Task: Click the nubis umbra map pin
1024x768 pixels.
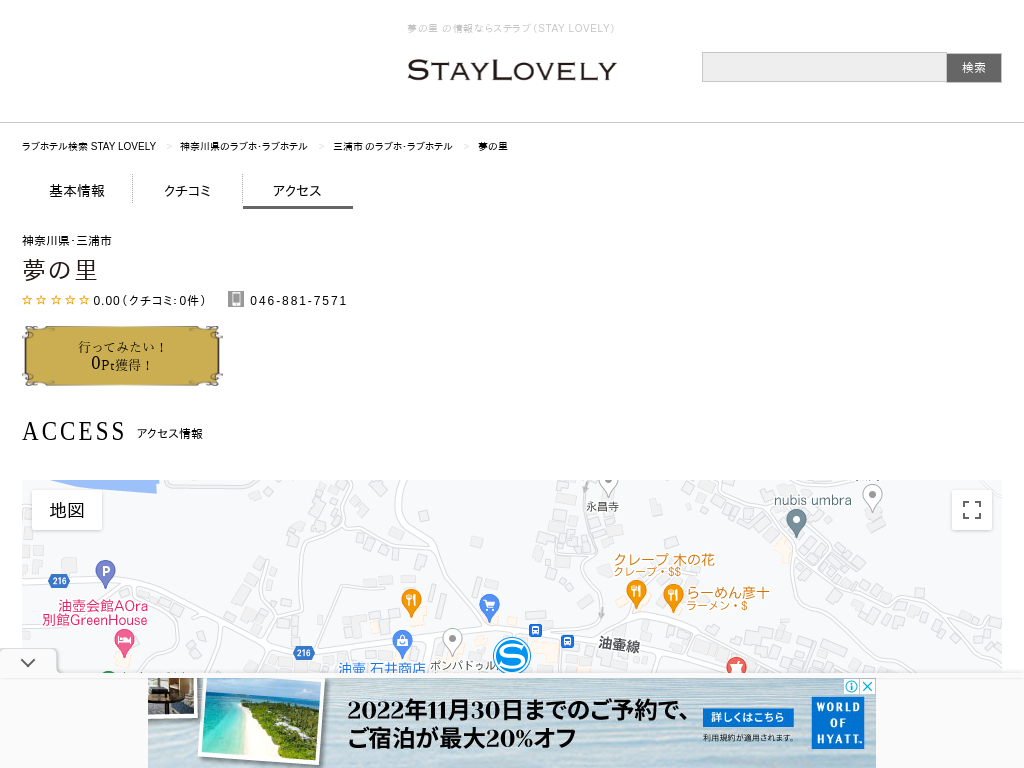Action: tap(796, 523)
